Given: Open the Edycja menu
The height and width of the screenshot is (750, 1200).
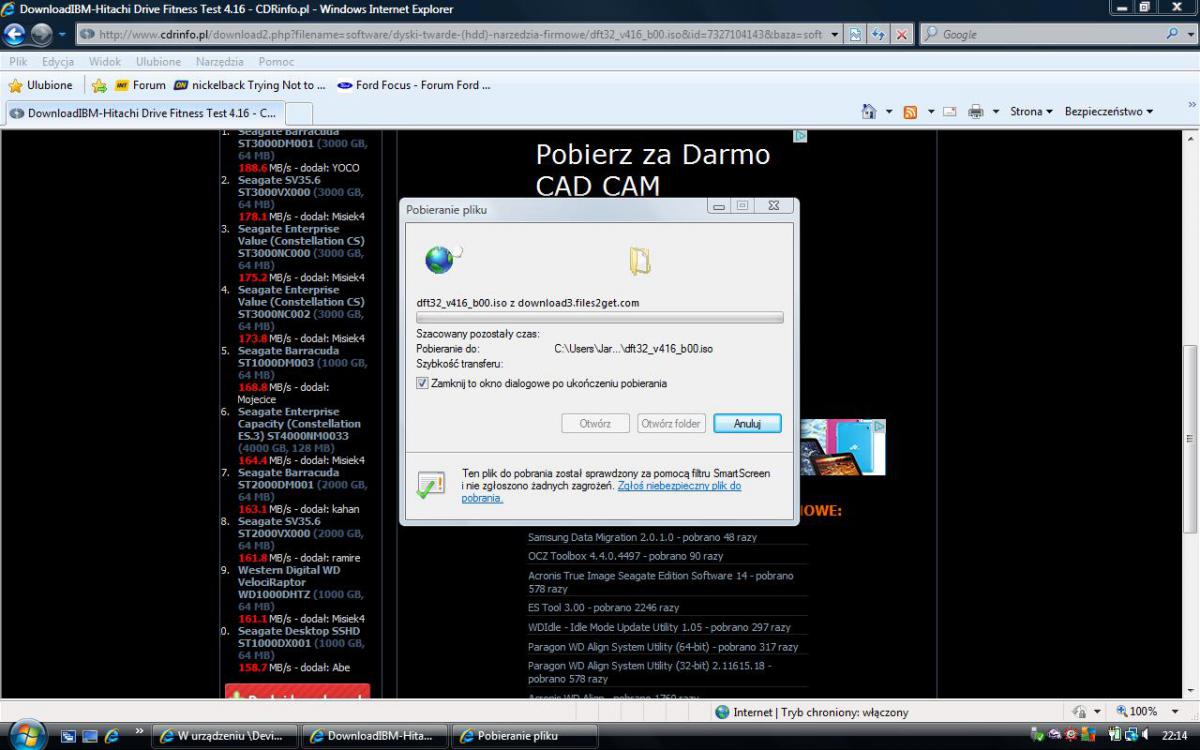Looking at the screenshot, I should [x=58, y=61].
